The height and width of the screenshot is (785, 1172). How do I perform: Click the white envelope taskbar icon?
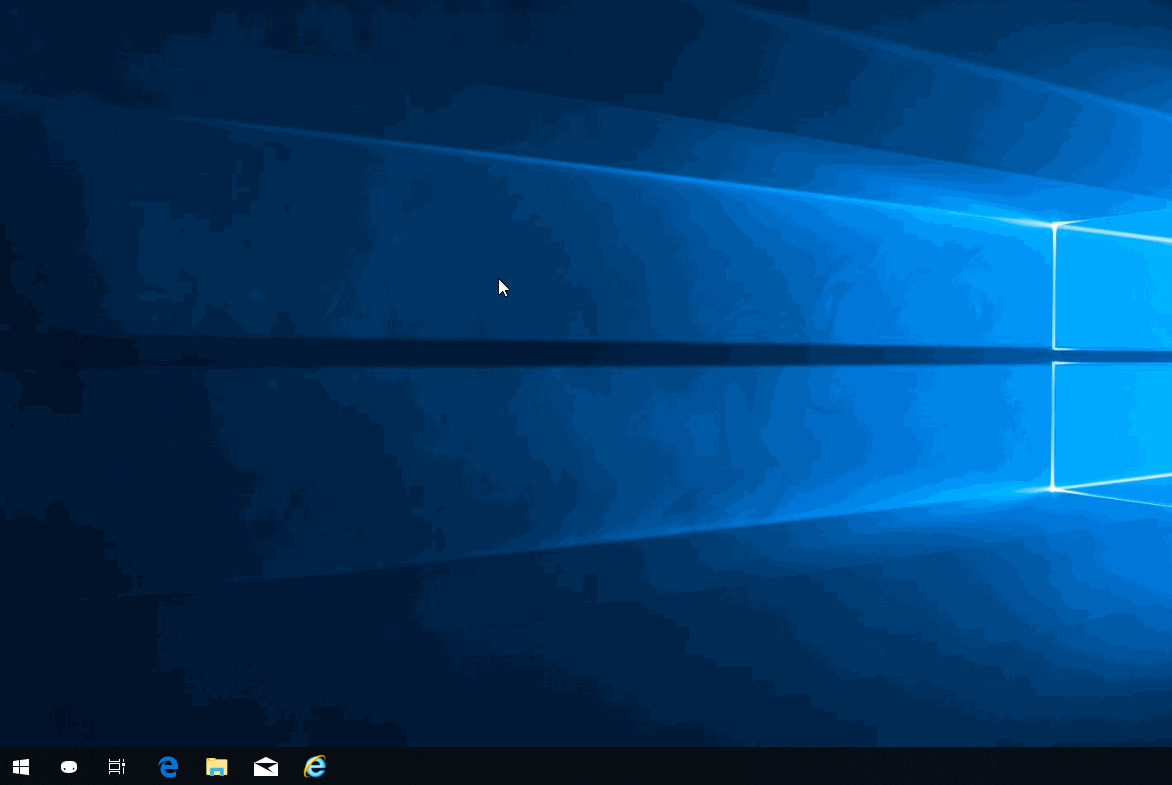266,767
